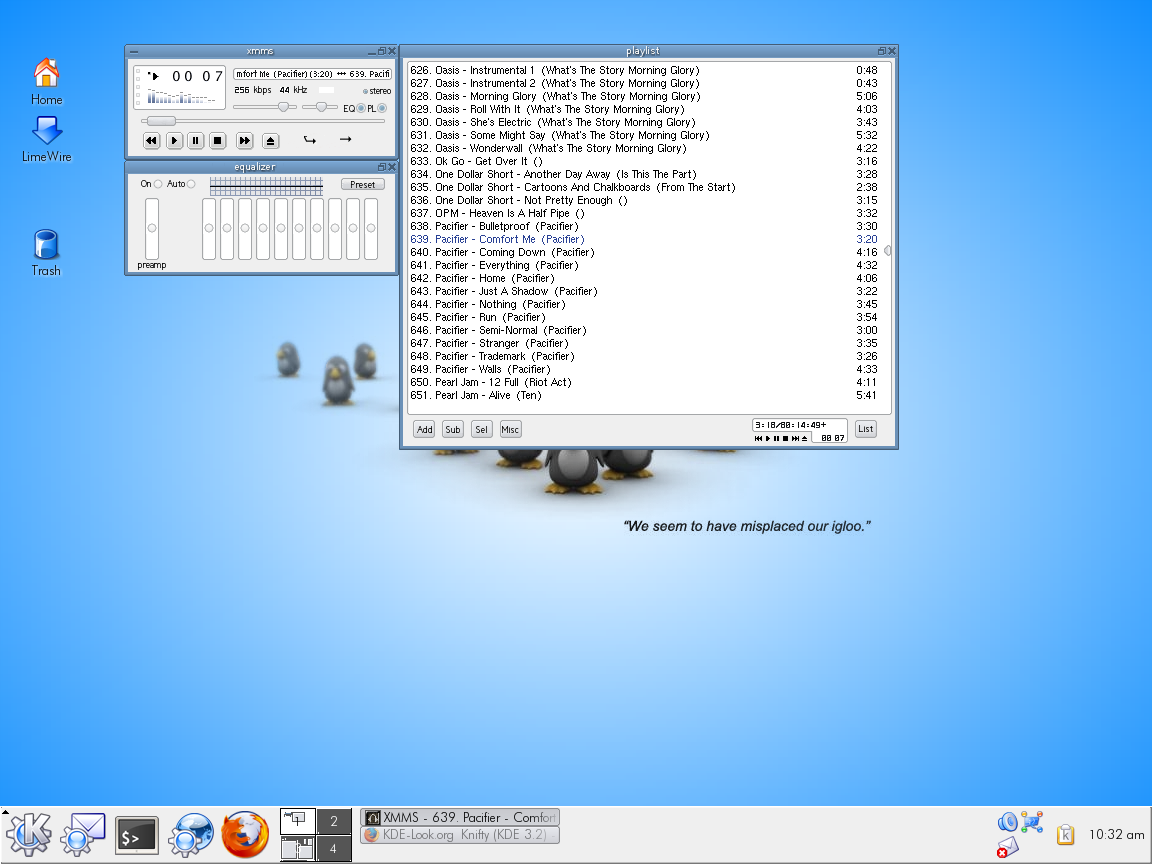Viewport: 1152px width, 864px height.
Task: Select OPM - Heaven Is A Half Pipe
Action: click(x=644, y=214)
